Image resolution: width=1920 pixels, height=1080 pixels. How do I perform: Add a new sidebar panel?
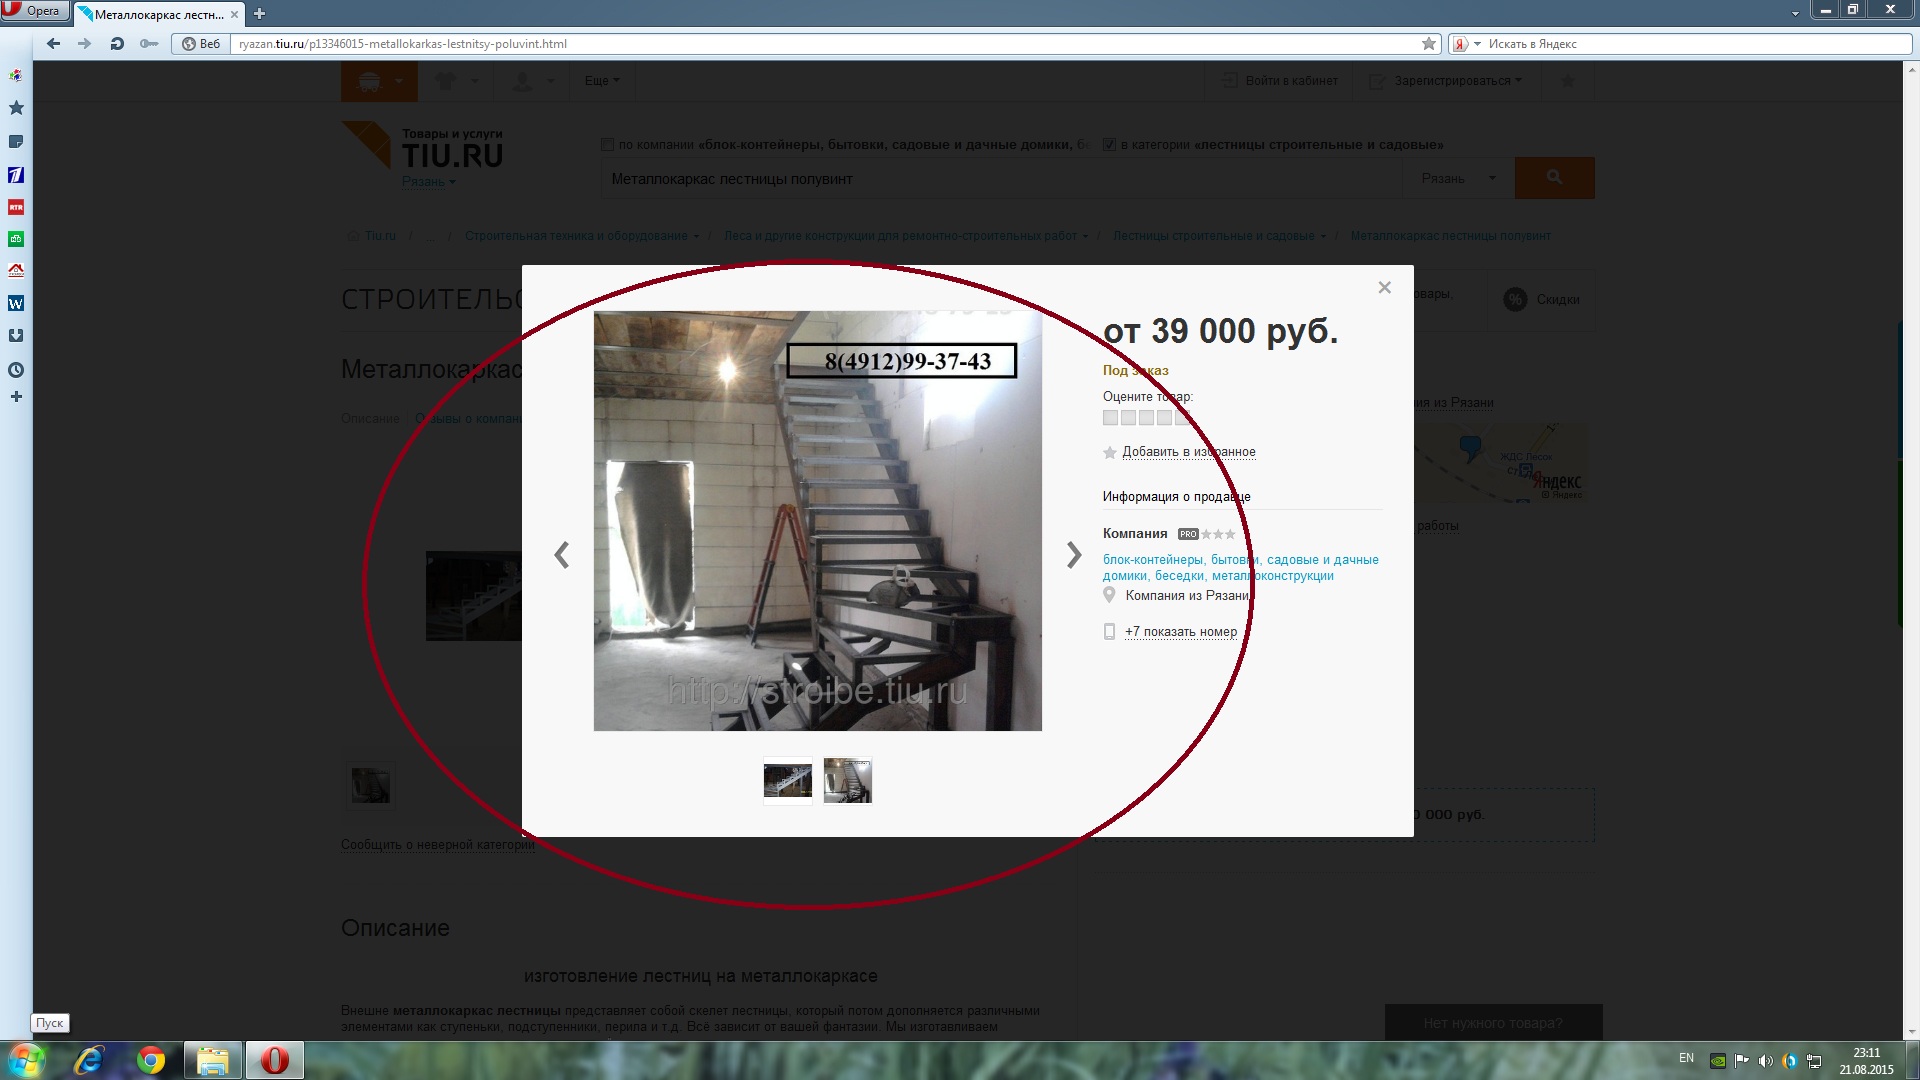click(16, 397)
